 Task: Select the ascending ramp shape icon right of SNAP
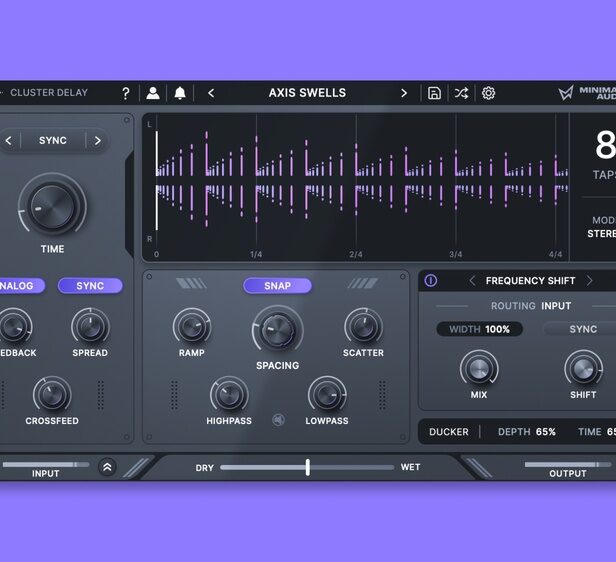pyautogui.click(x=363, y=283)
